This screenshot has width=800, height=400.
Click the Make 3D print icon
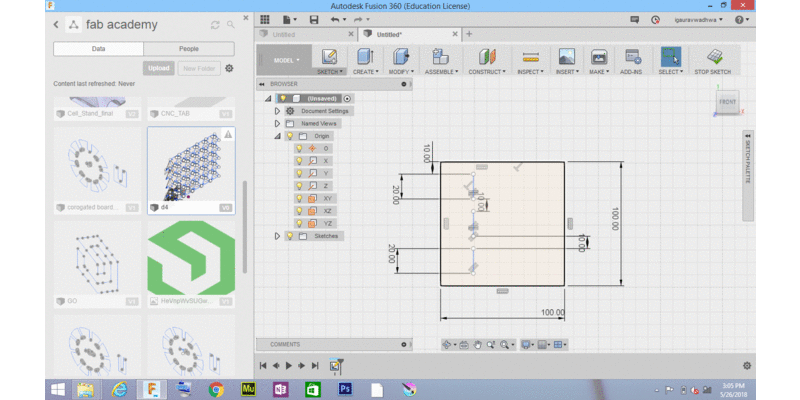[x=599, y=57]
